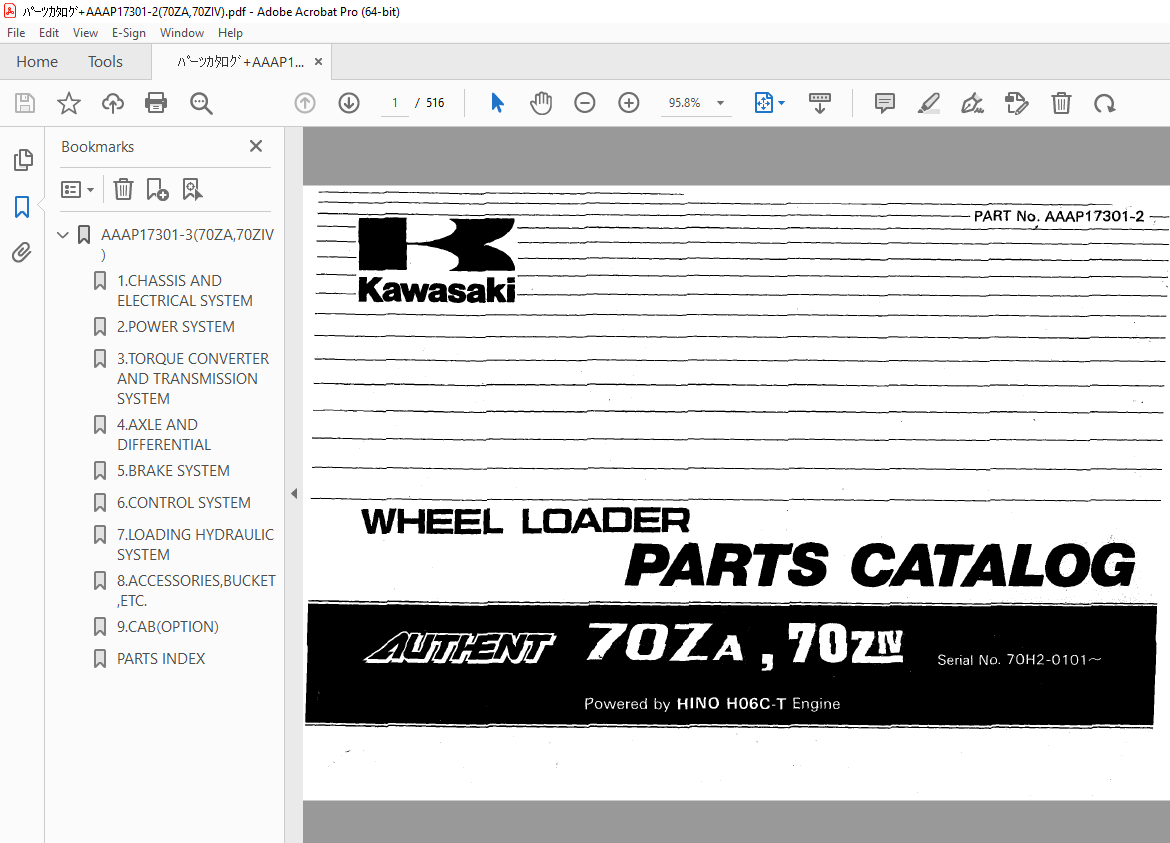Viewport: 1170px width, 843px height.
Task: Delete page with toolbar trash icon
Action: click(x=1061, y=103)
